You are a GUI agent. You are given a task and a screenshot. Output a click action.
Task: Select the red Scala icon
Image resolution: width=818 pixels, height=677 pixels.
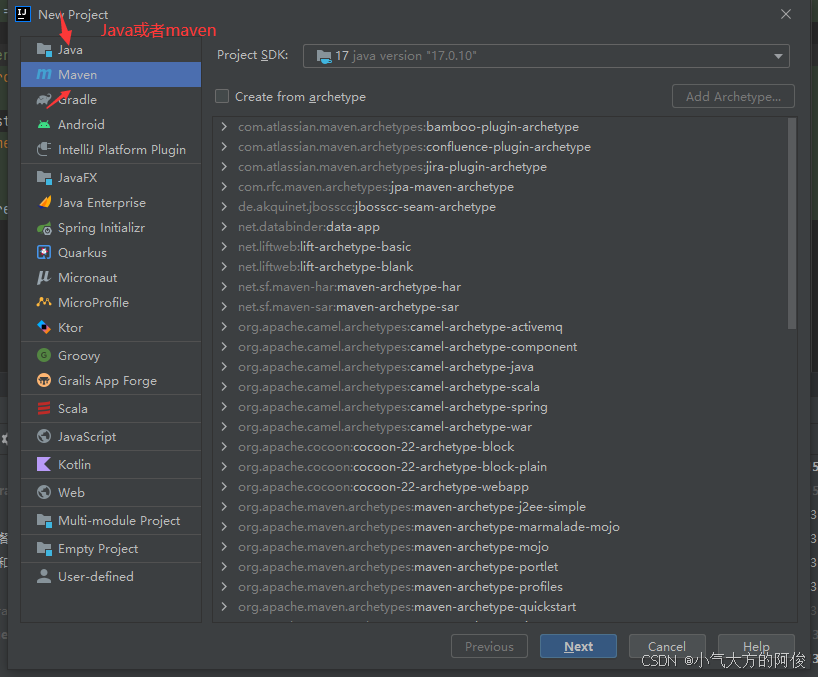pyautogui.click(x=44, y=408)
